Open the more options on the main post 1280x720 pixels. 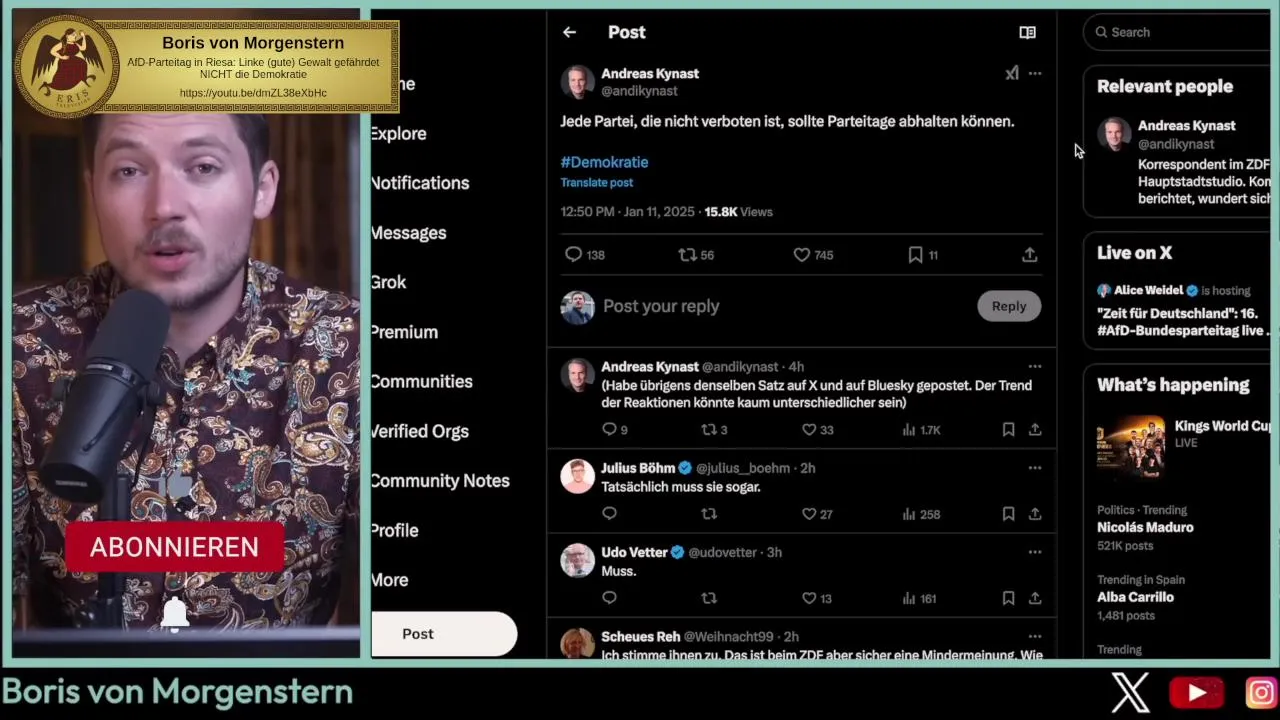(1035, 73)
